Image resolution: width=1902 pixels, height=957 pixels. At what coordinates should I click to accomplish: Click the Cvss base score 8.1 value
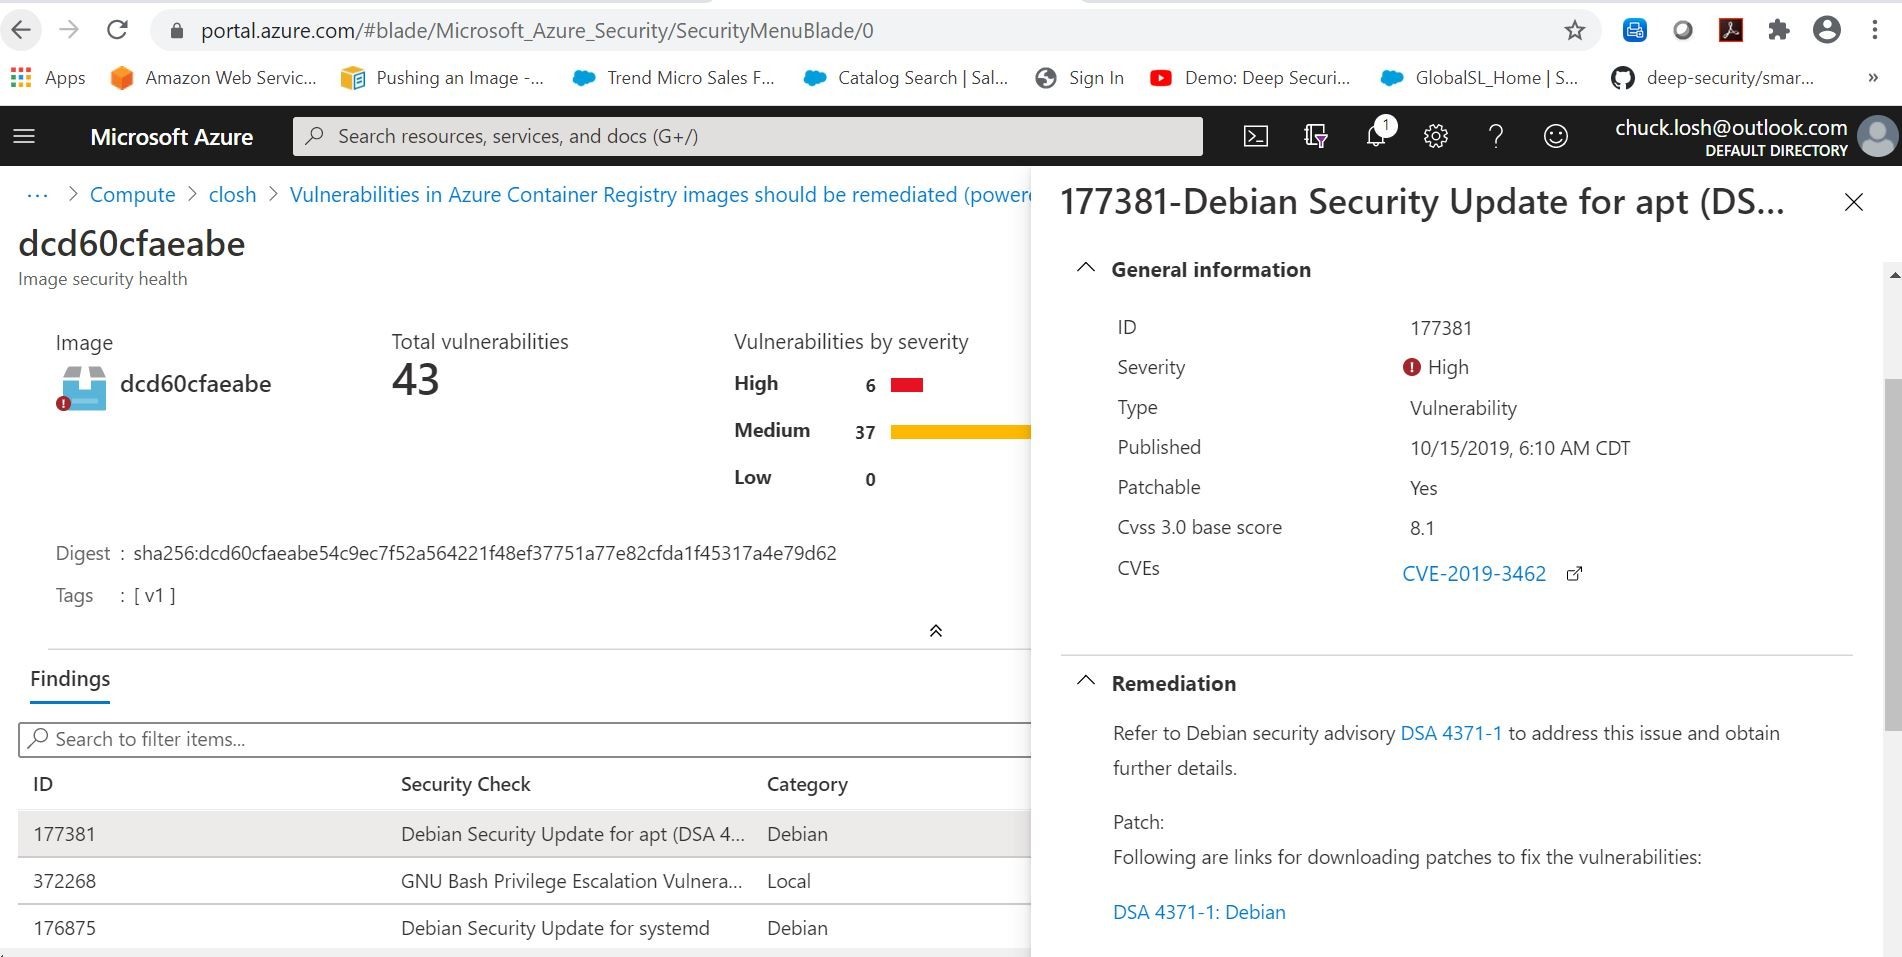tap(1422, 528)
